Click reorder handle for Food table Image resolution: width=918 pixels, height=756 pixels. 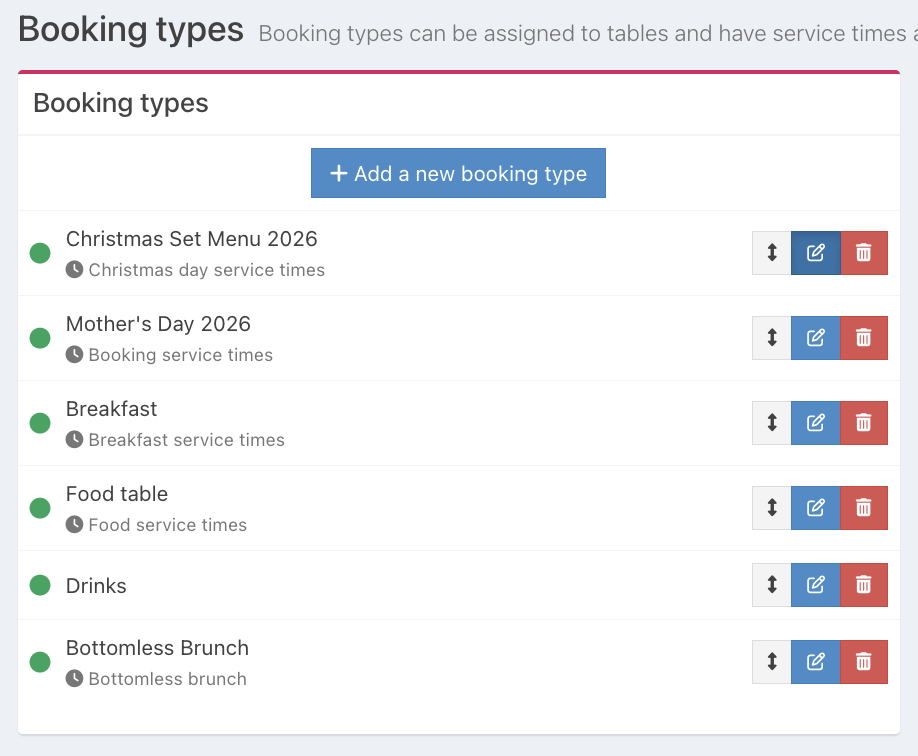[772, 508]
